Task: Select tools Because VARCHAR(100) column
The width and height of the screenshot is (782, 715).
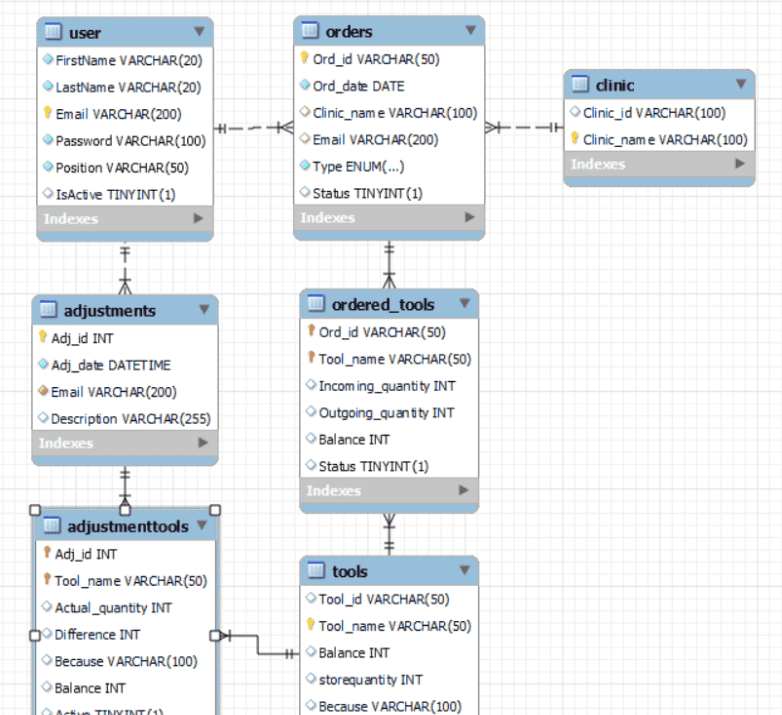Action: click(x=389, y=706)
